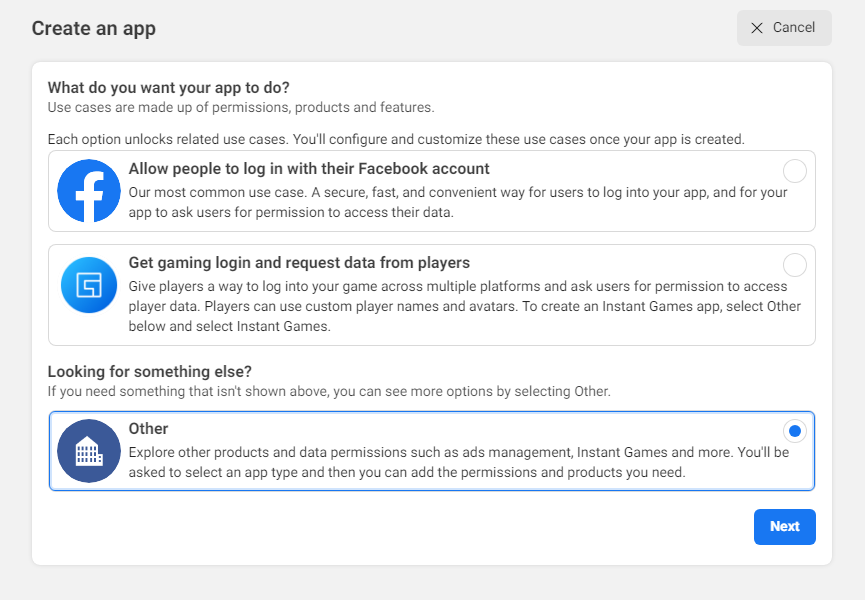Click the 'Create an app' heading
Screen dimensions: 865x600
[x=94, y=28]
